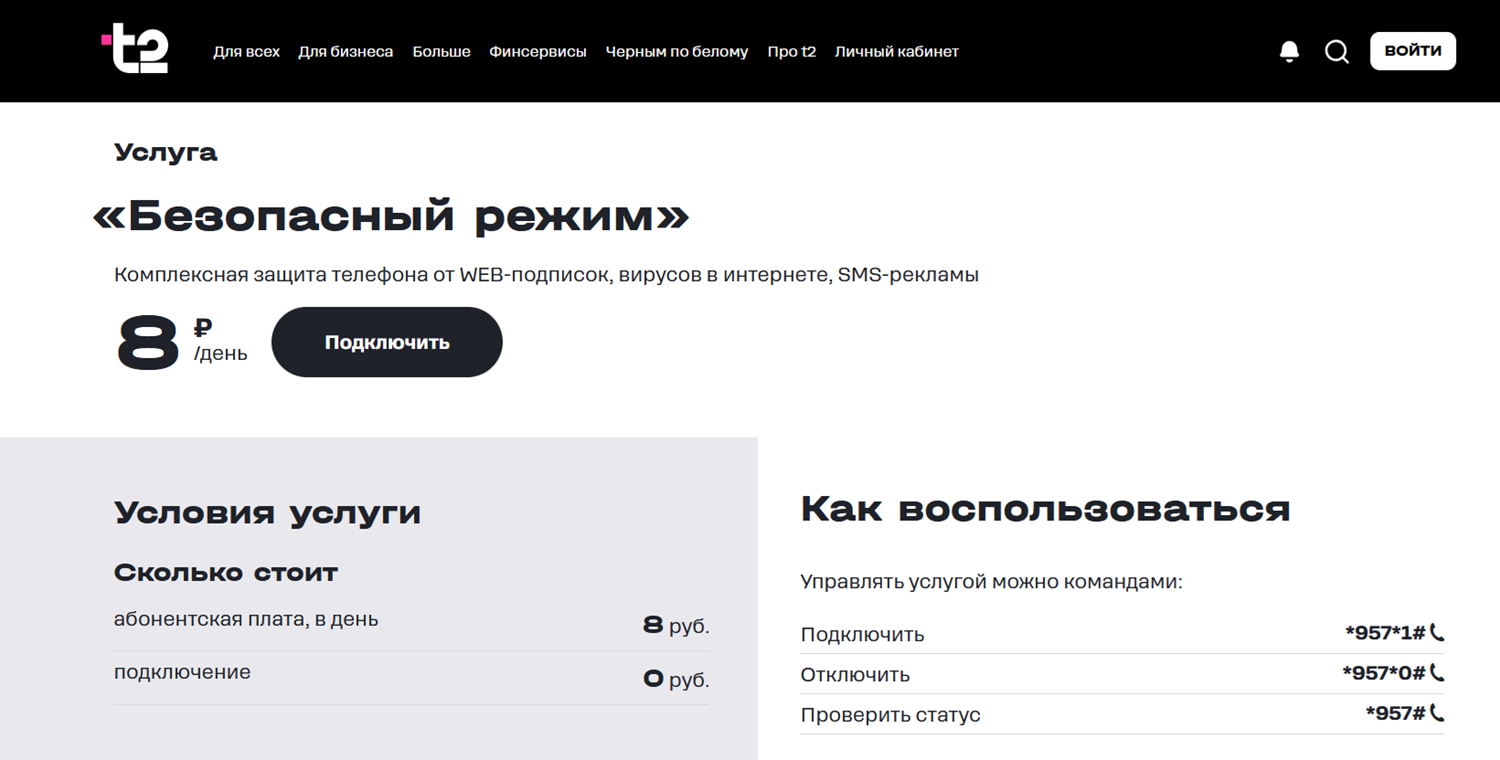The image size is (1500, 760).
Task: Click the 'Проверить статус' row label
Action: (890, 715)
